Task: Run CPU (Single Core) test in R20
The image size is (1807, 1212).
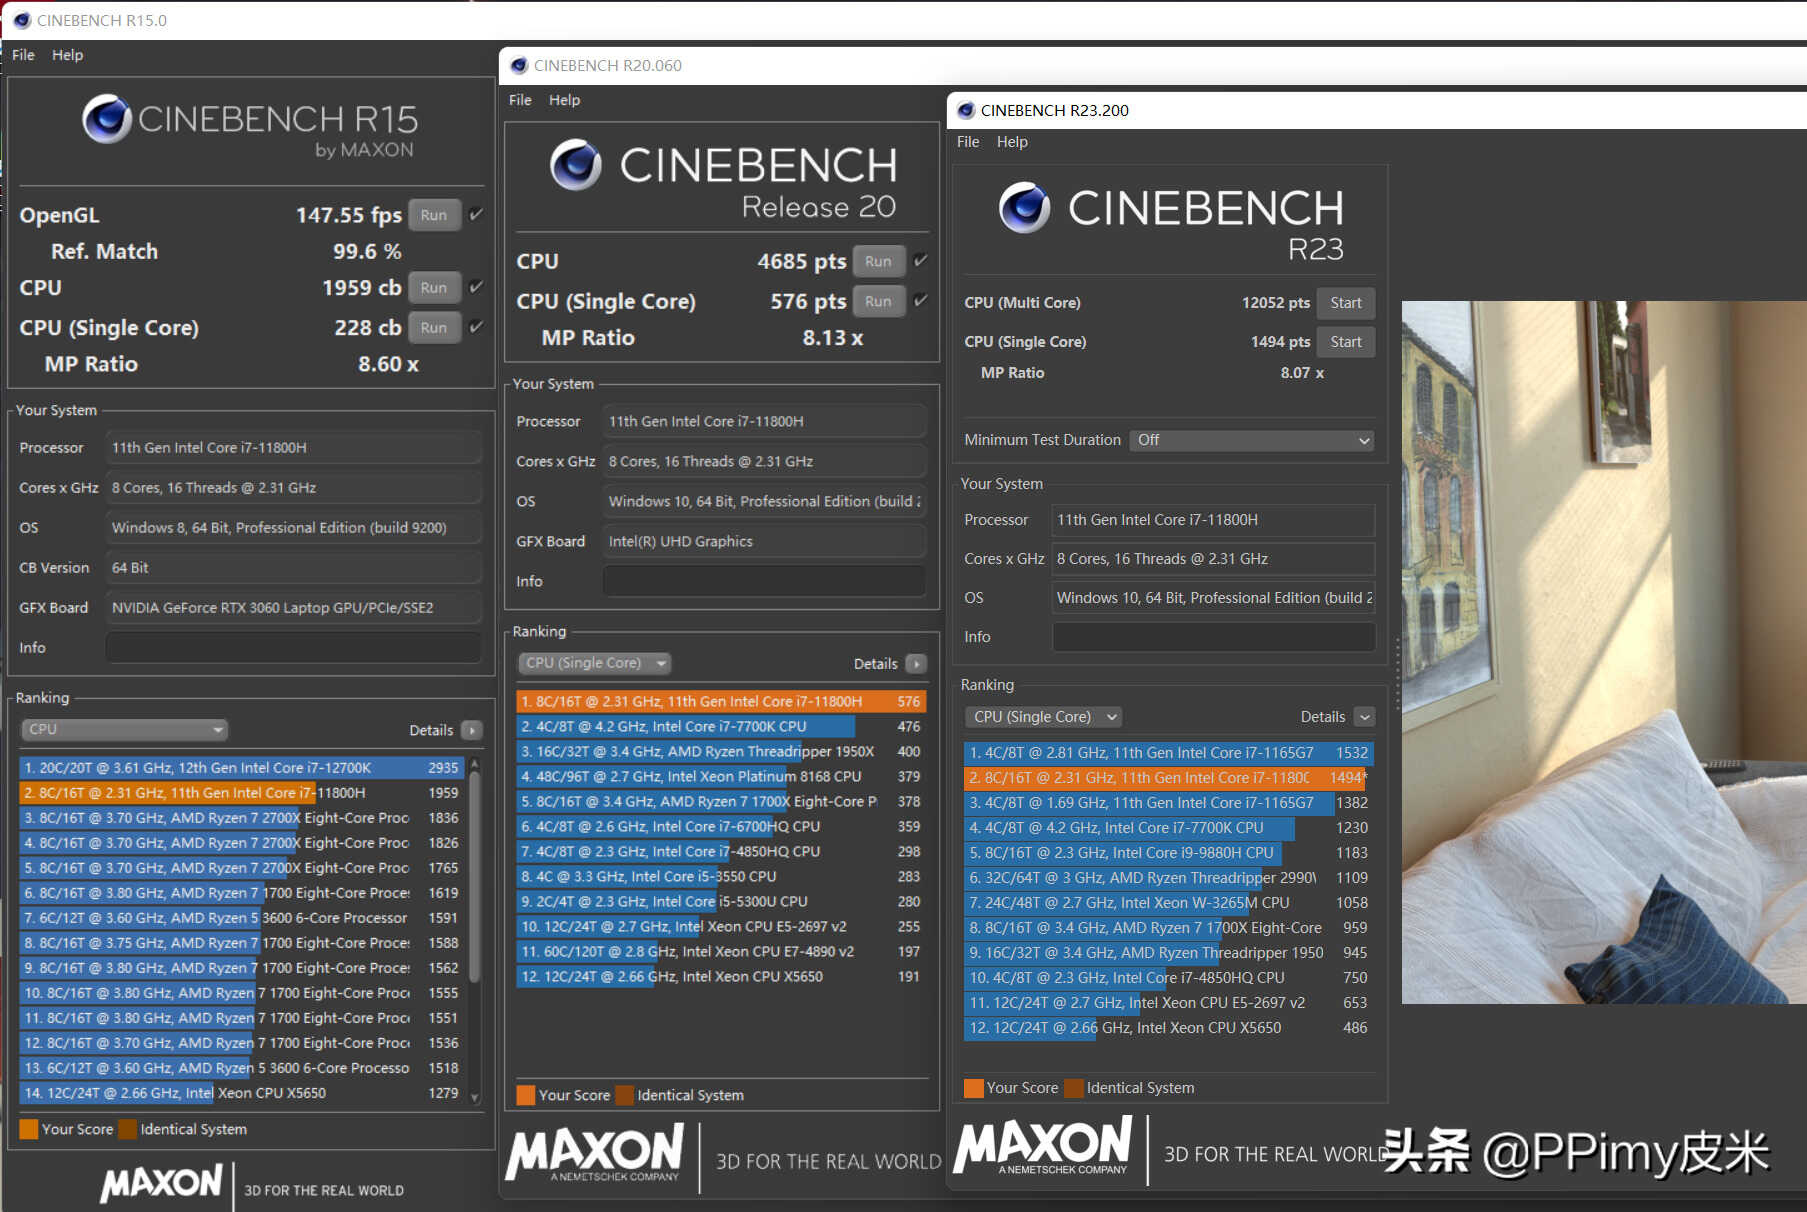Action: (x=879, y=302)
